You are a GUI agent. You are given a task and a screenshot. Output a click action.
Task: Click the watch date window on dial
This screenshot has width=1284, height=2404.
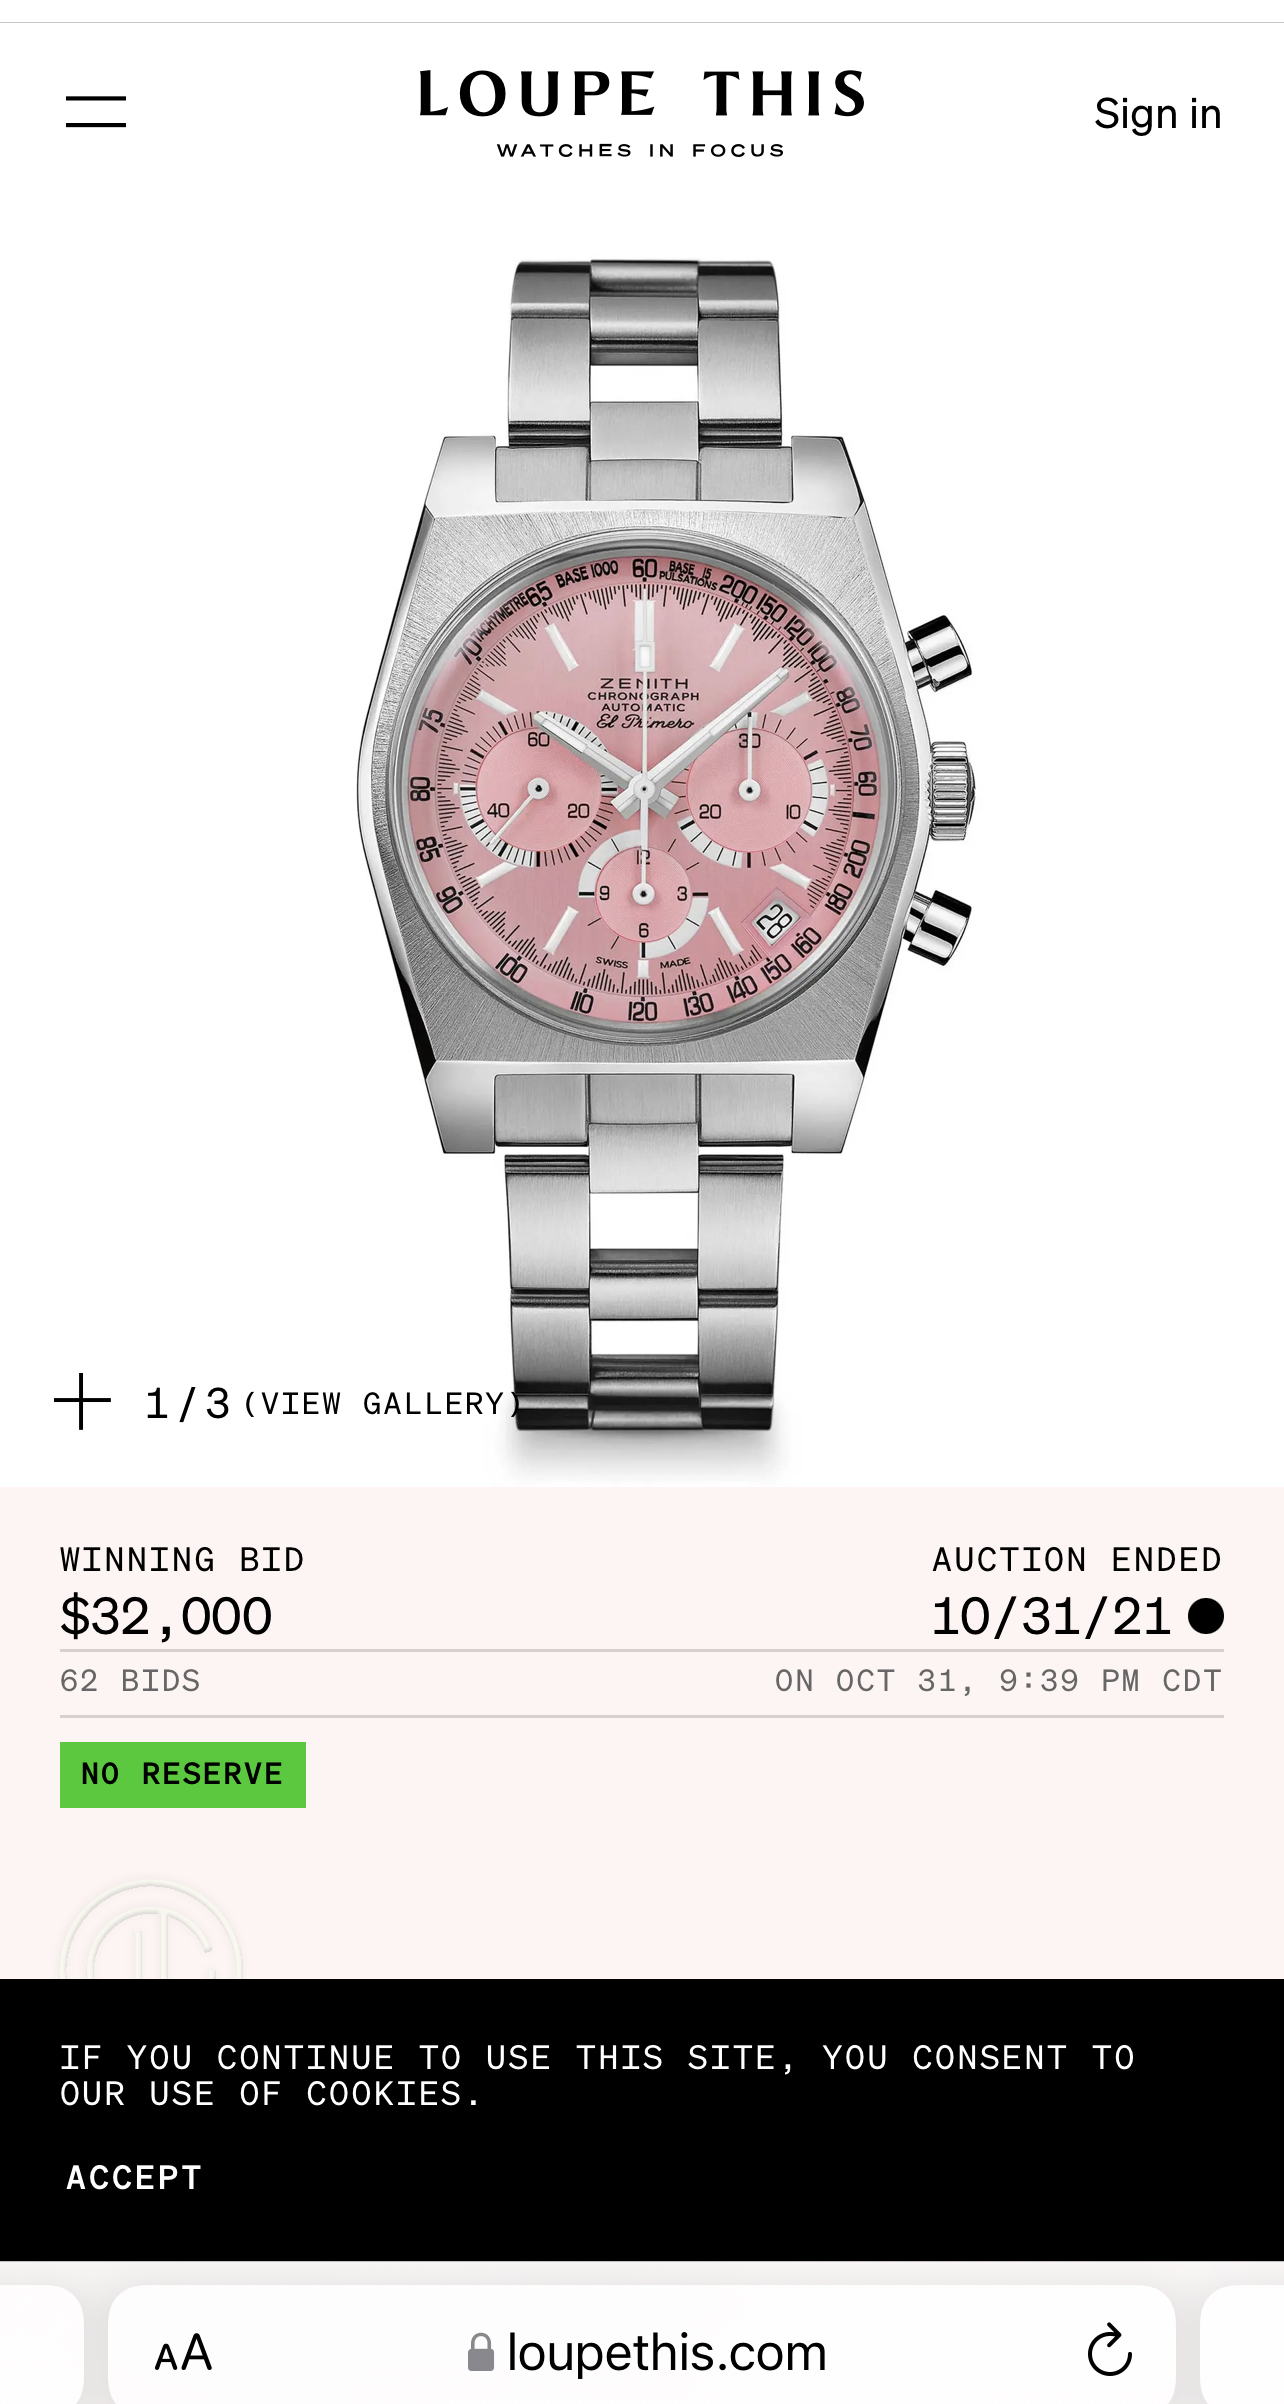pyautogui.click(x=775, y=919)
